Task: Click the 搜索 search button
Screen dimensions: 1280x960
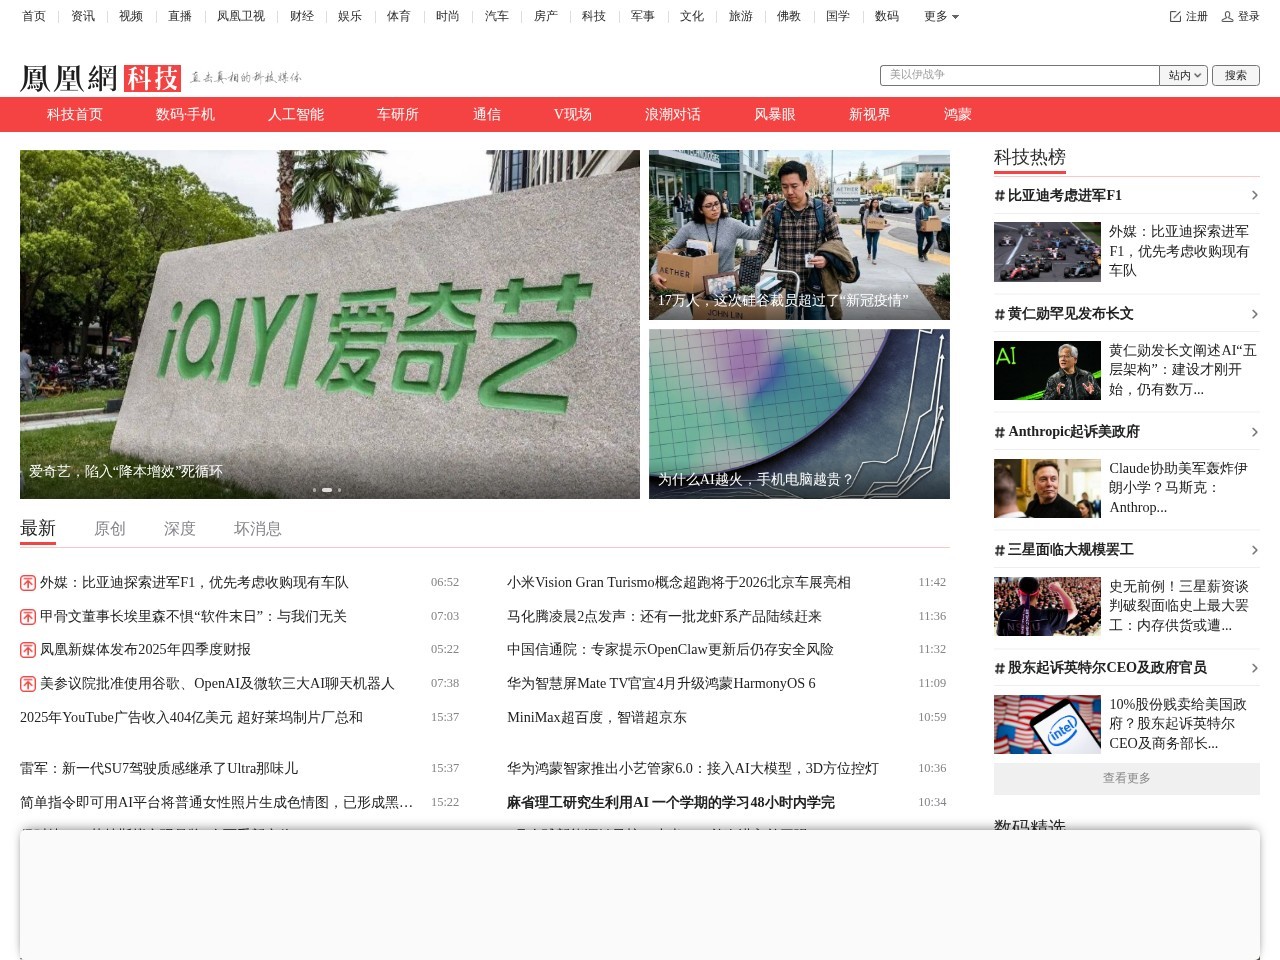Action: [1236, 75]
